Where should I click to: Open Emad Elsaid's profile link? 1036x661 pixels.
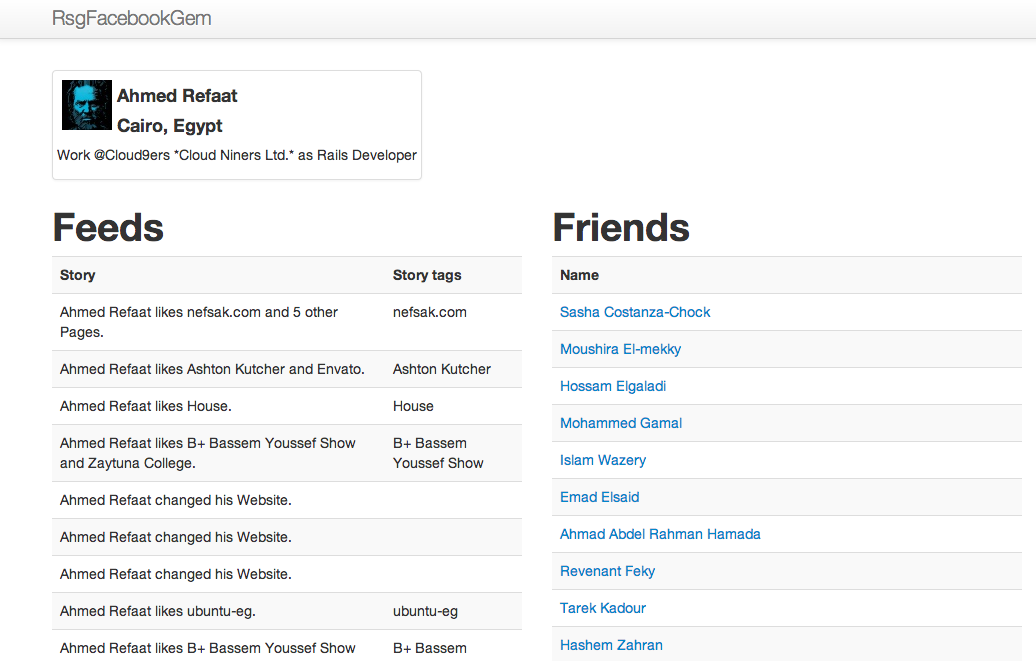599,497
